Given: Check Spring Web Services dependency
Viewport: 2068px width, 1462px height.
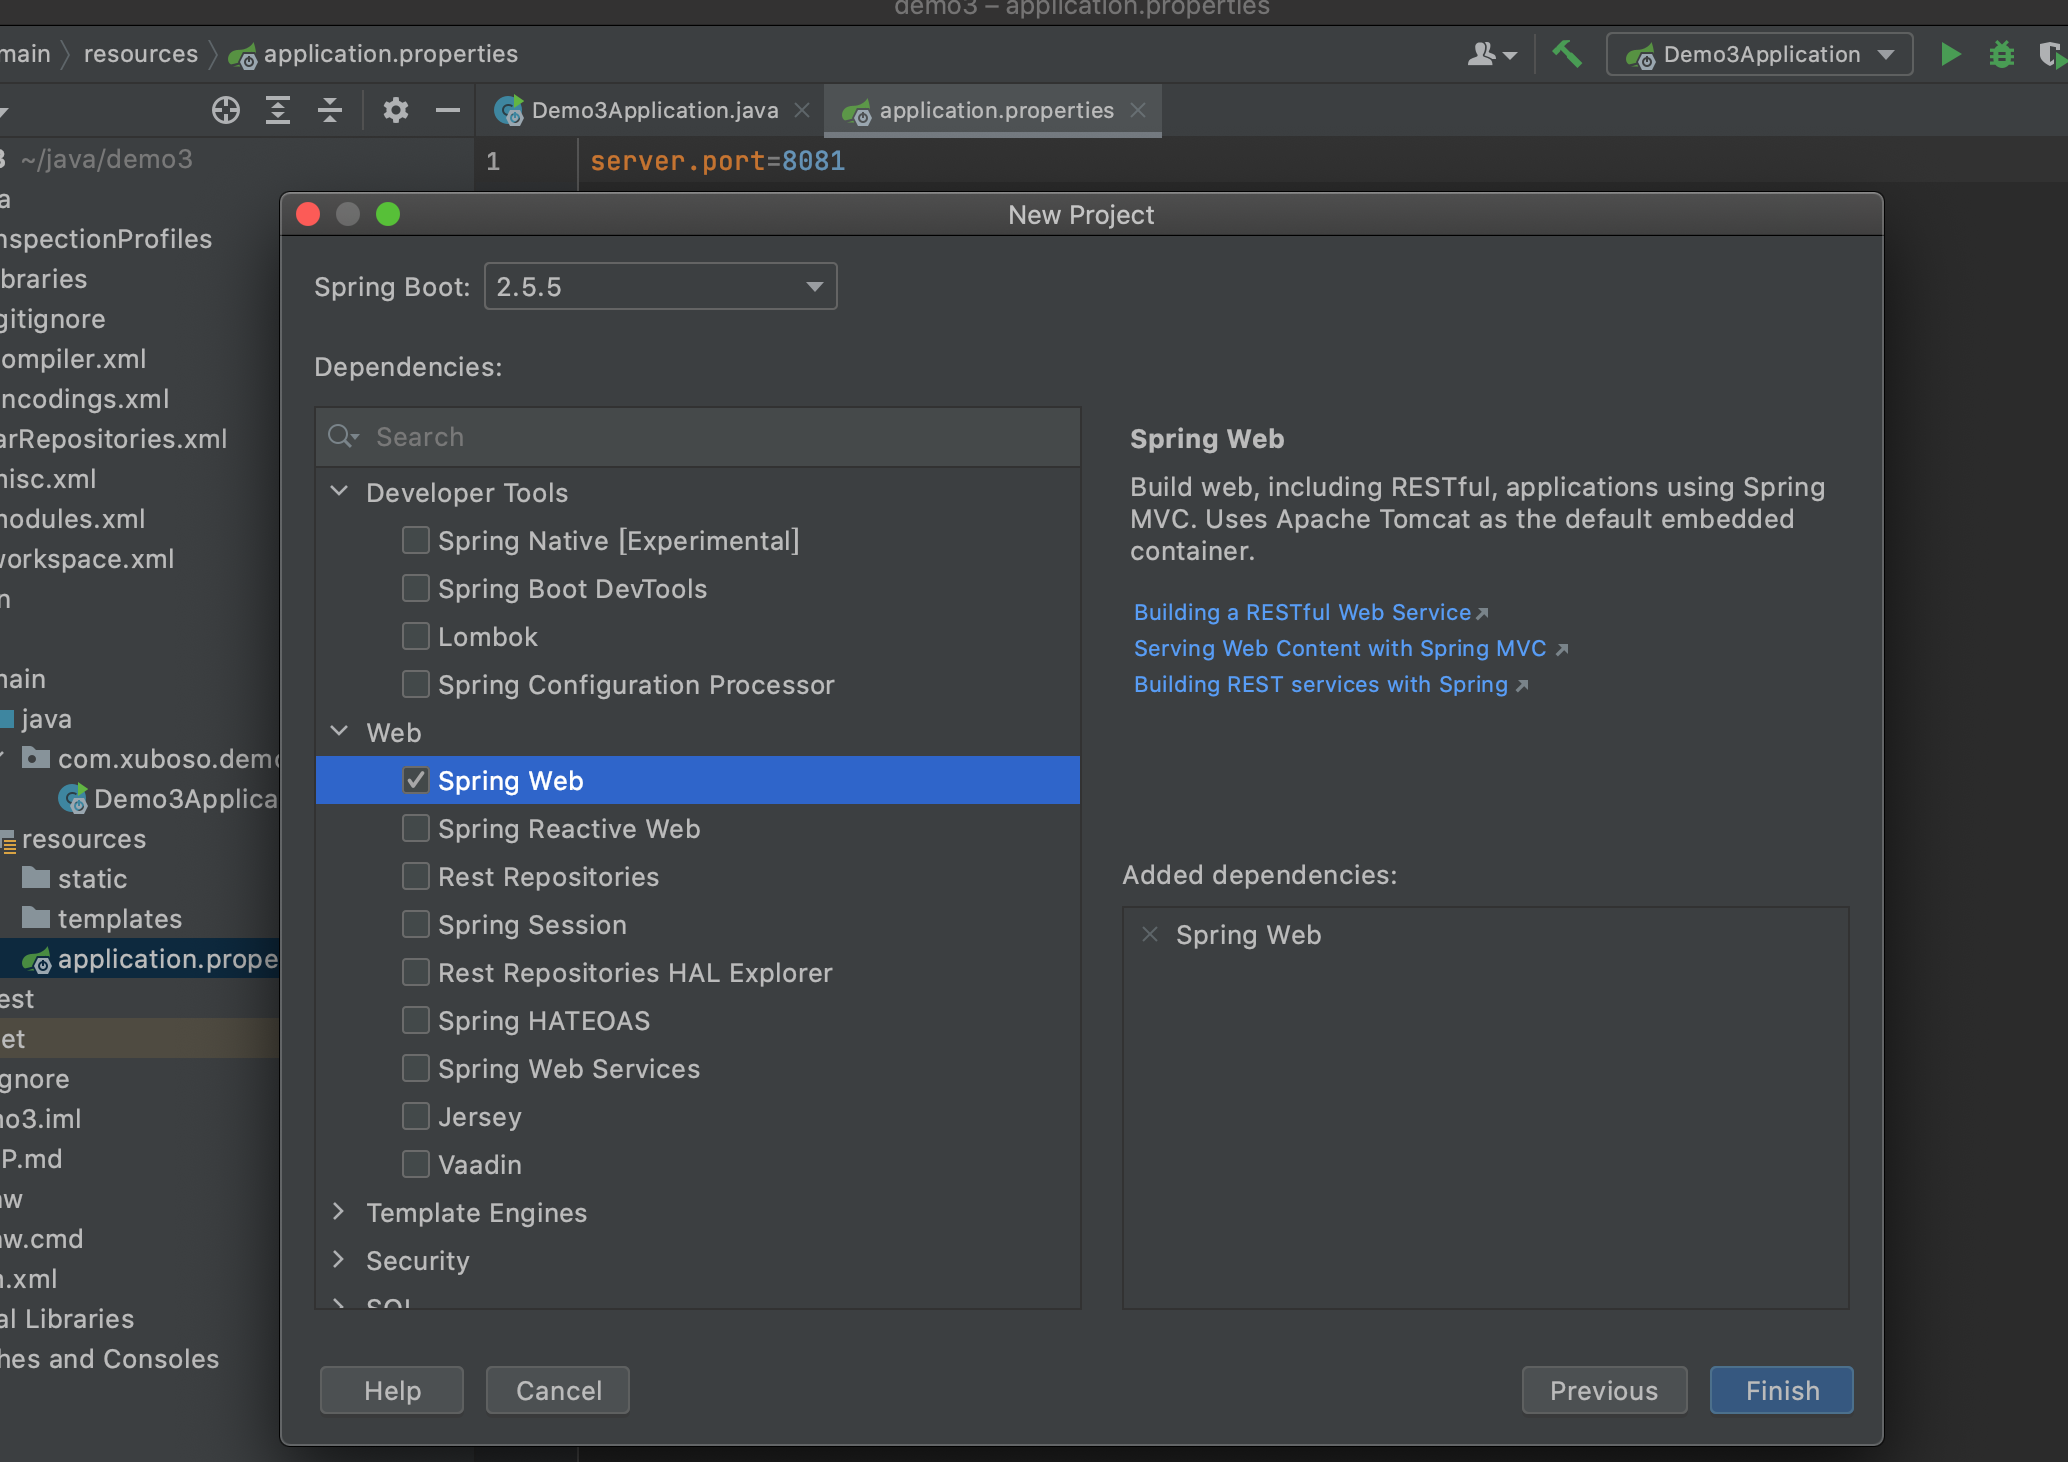Looking at the screenshot, I should (416, 1068).
